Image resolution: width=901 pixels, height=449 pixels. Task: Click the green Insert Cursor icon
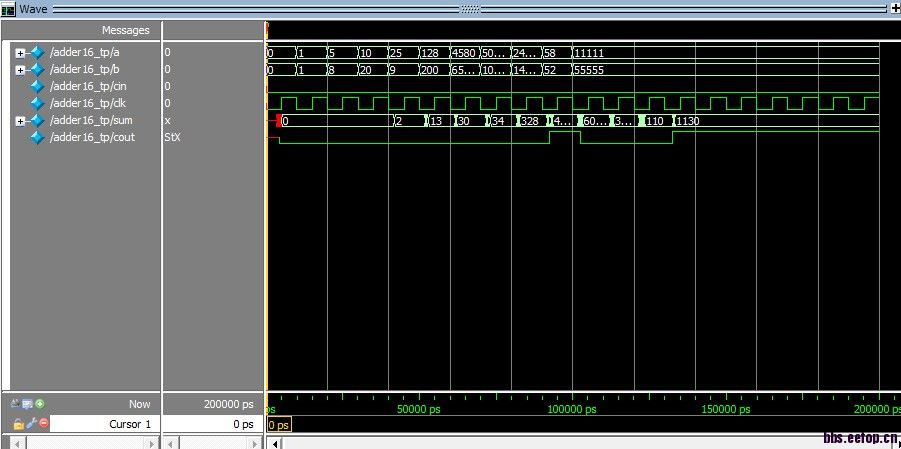(40, 404)
